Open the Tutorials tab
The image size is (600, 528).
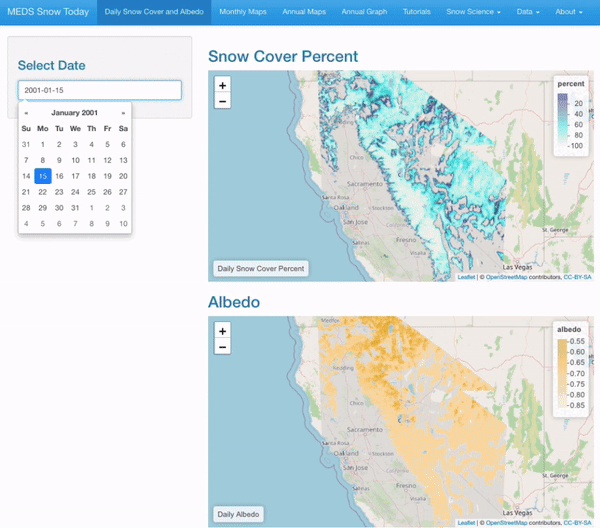pos(416,12)
